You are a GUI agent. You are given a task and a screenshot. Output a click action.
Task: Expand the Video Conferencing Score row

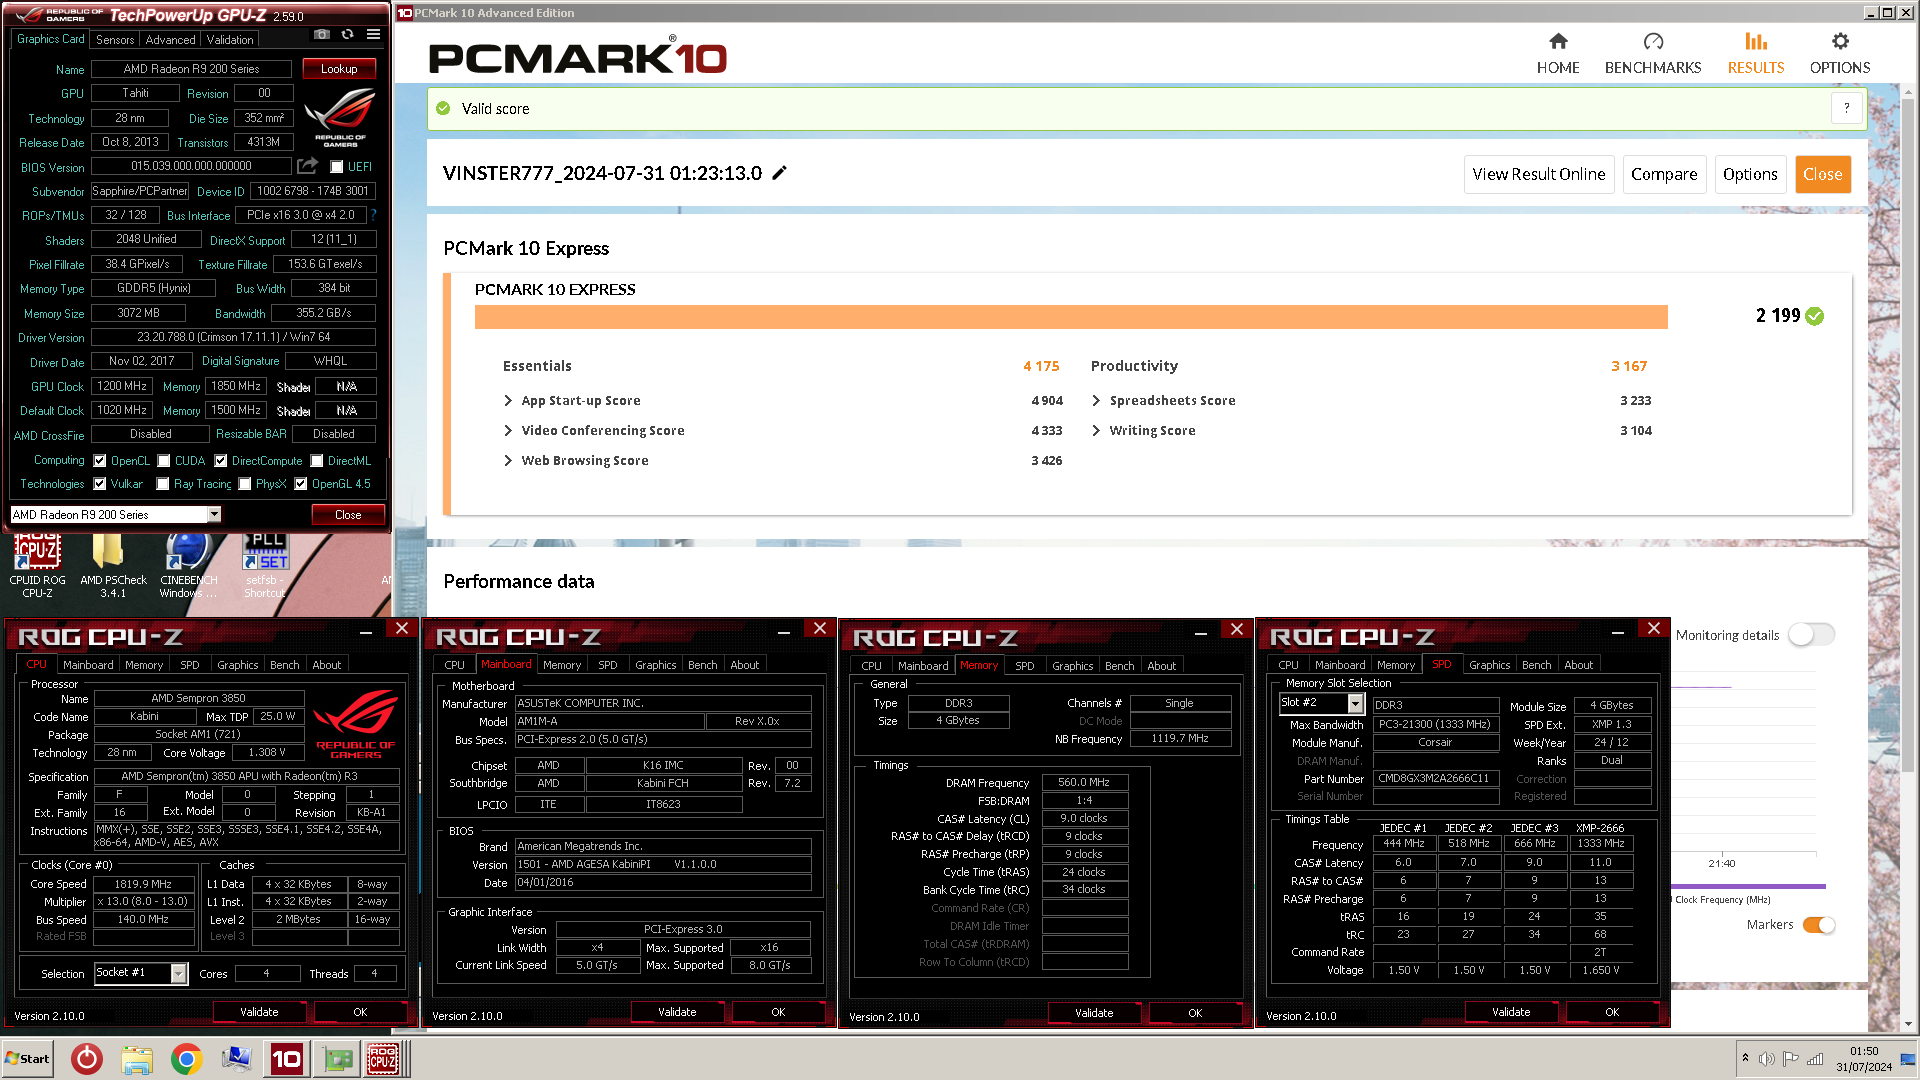point(508,431)
